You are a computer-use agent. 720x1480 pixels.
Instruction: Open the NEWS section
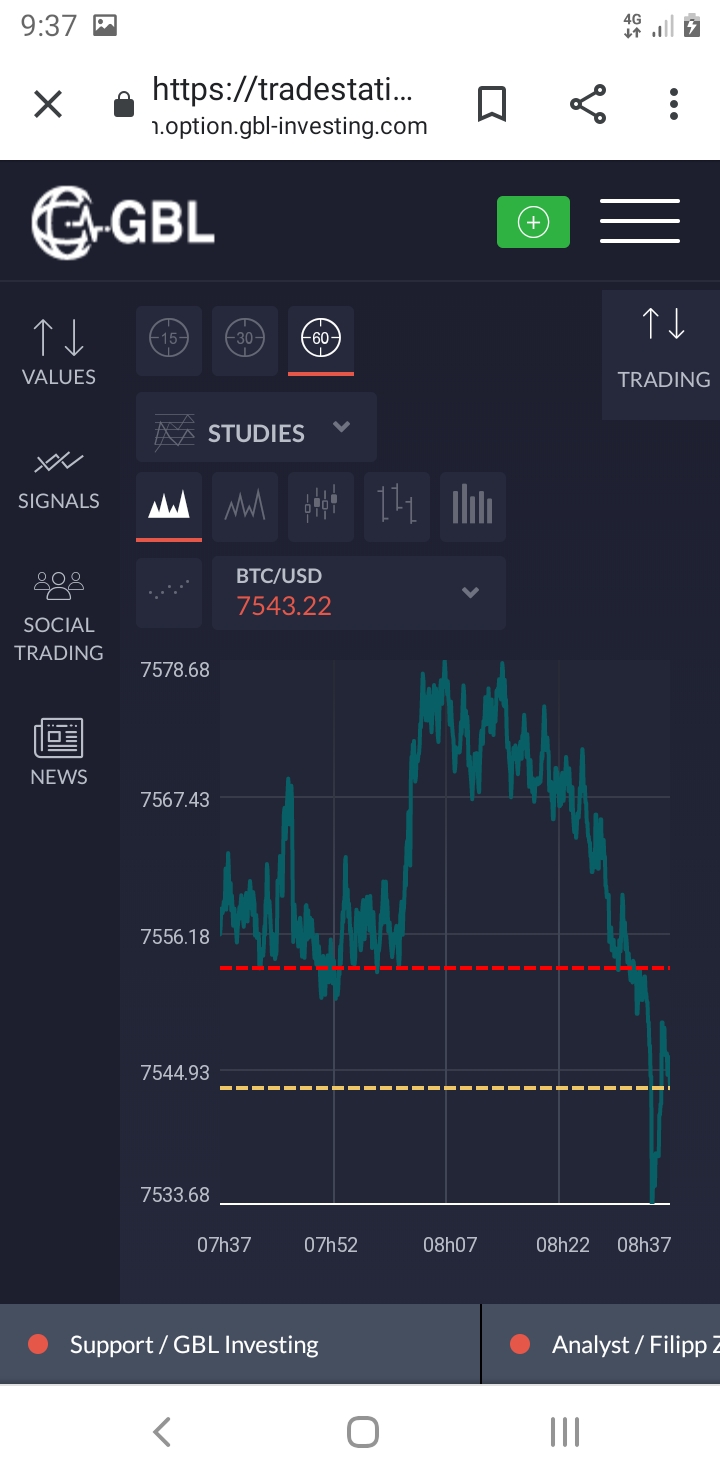point(59,753)
